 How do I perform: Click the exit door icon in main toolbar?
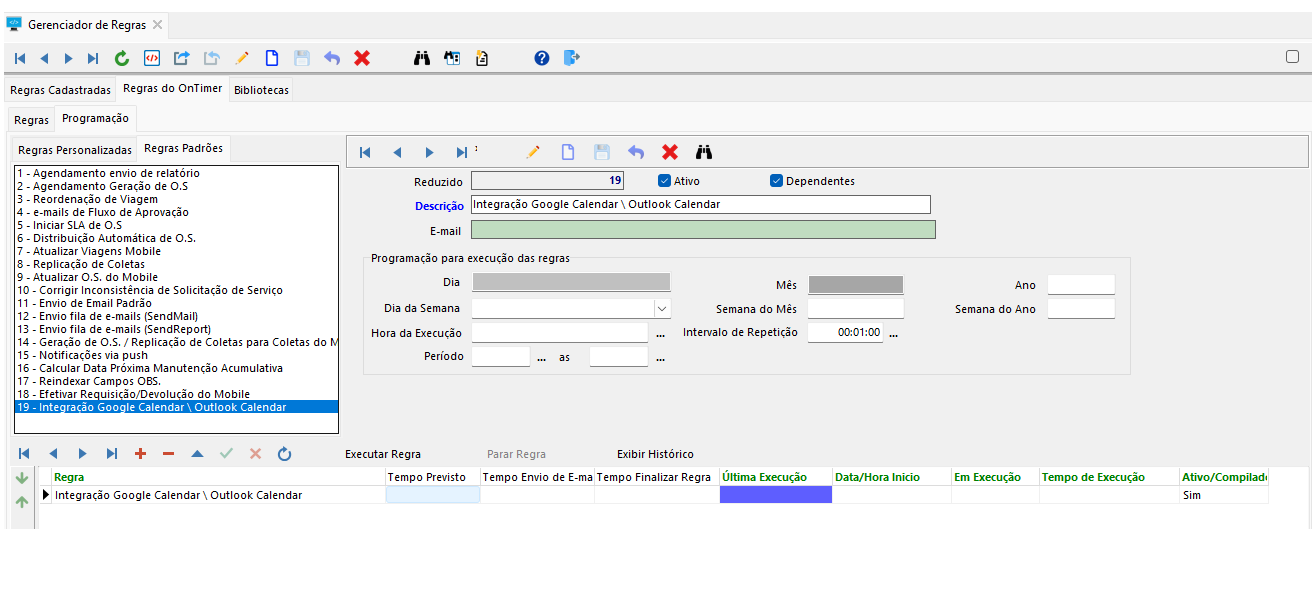[572, 59]
